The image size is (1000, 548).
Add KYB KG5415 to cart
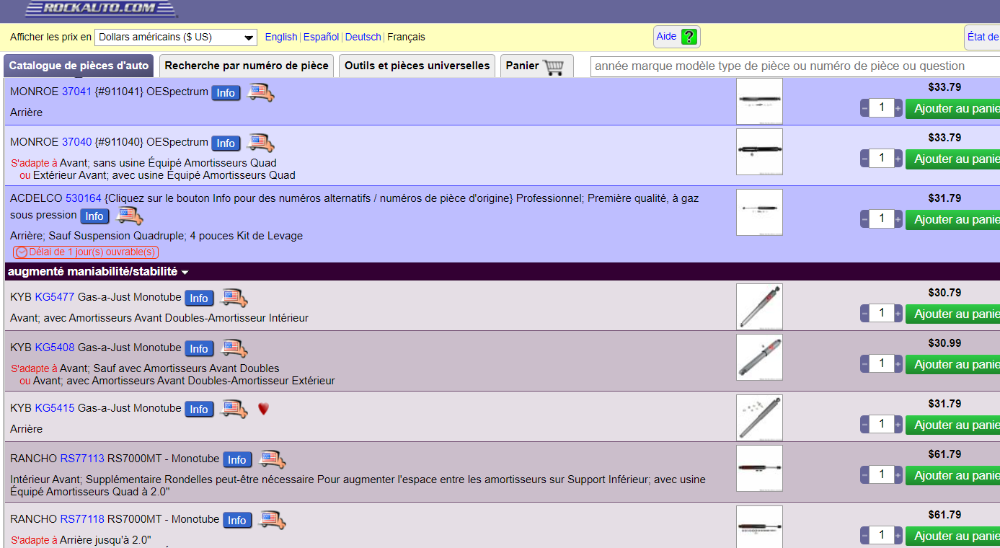[x=953, y=425]
